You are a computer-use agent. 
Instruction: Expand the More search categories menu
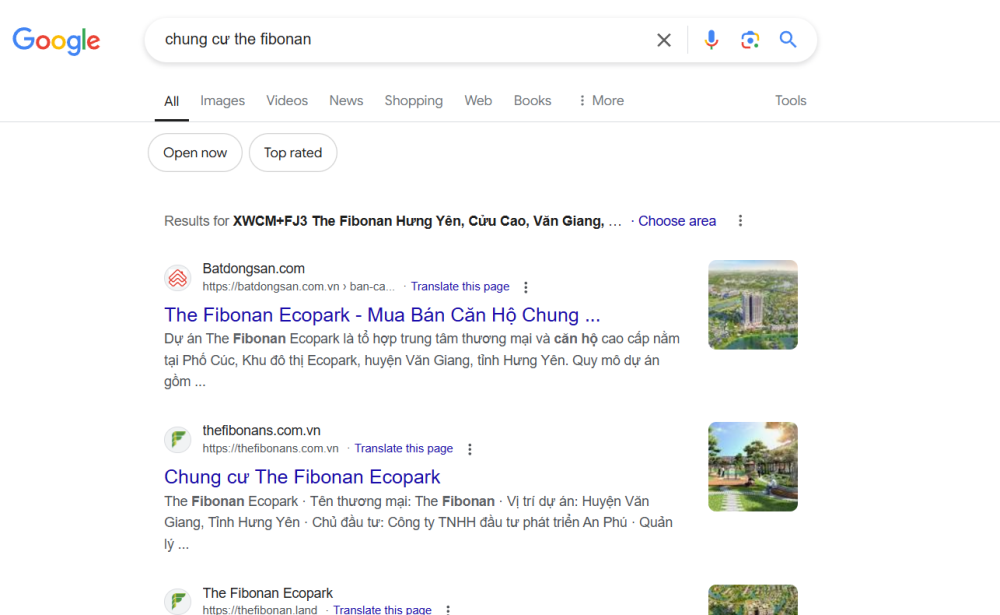pos(601,101)
